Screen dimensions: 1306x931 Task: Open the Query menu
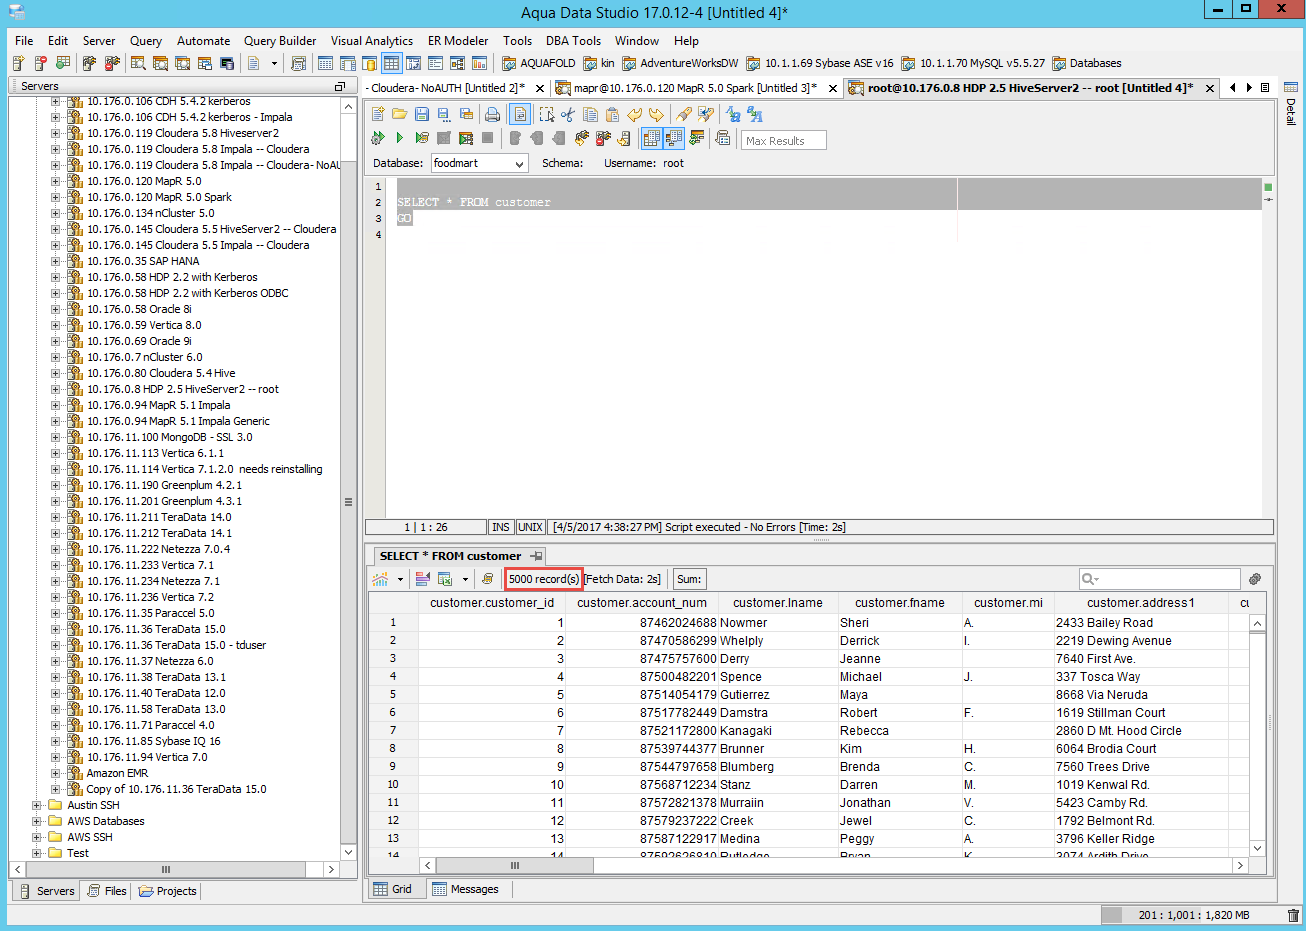click(146, 41)
